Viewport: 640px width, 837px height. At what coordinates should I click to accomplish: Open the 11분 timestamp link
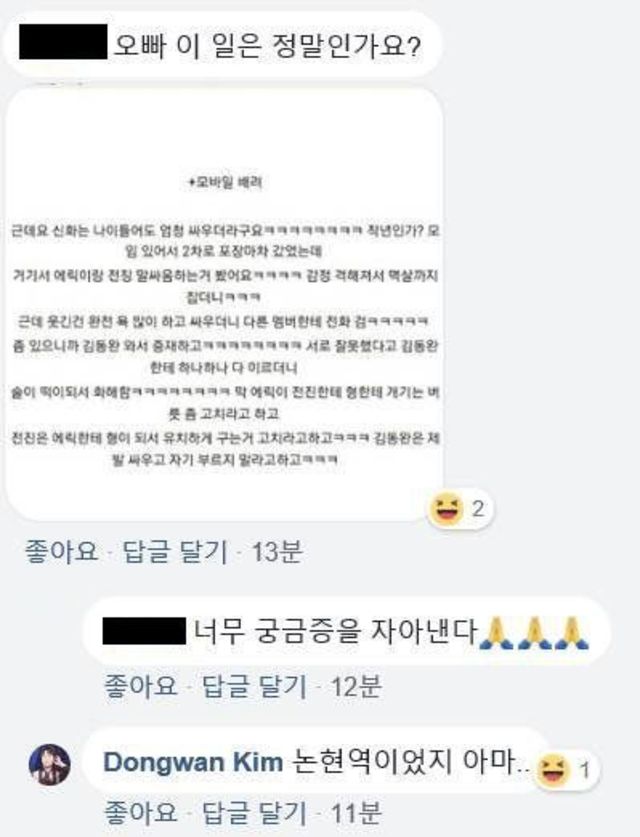[356, 812]
